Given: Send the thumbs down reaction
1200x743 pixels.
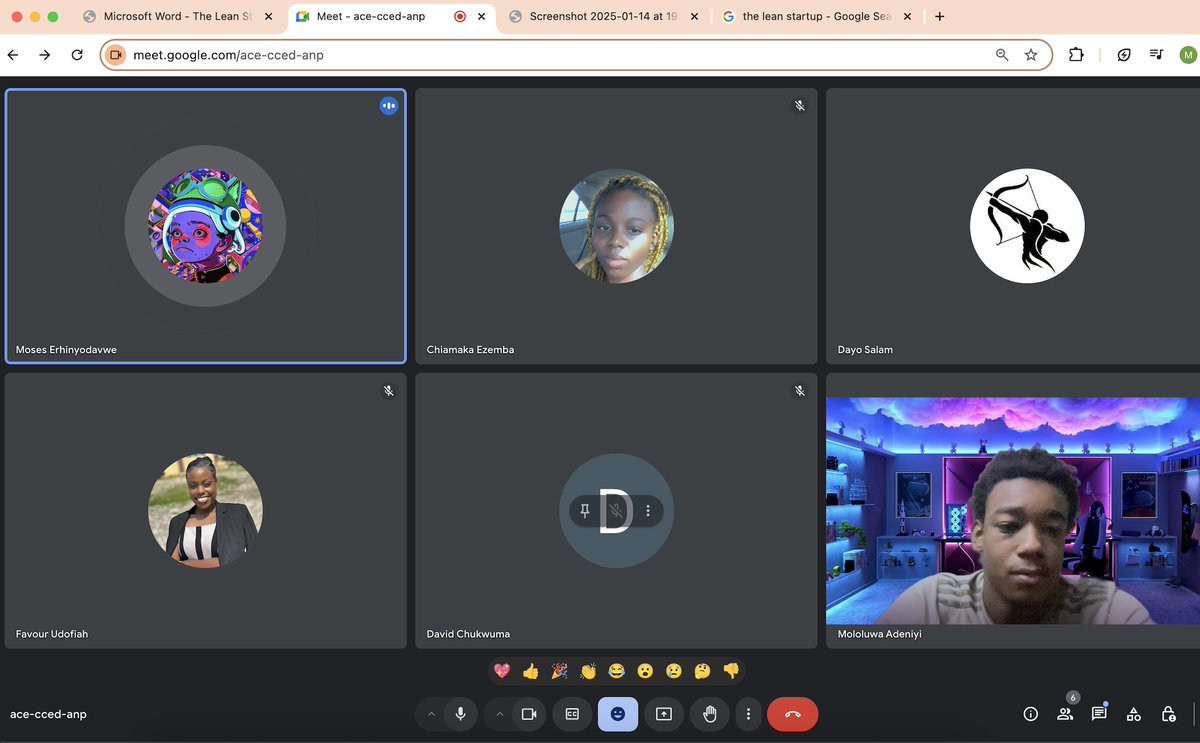Looking at the screenshot, I should pos(731,671).
